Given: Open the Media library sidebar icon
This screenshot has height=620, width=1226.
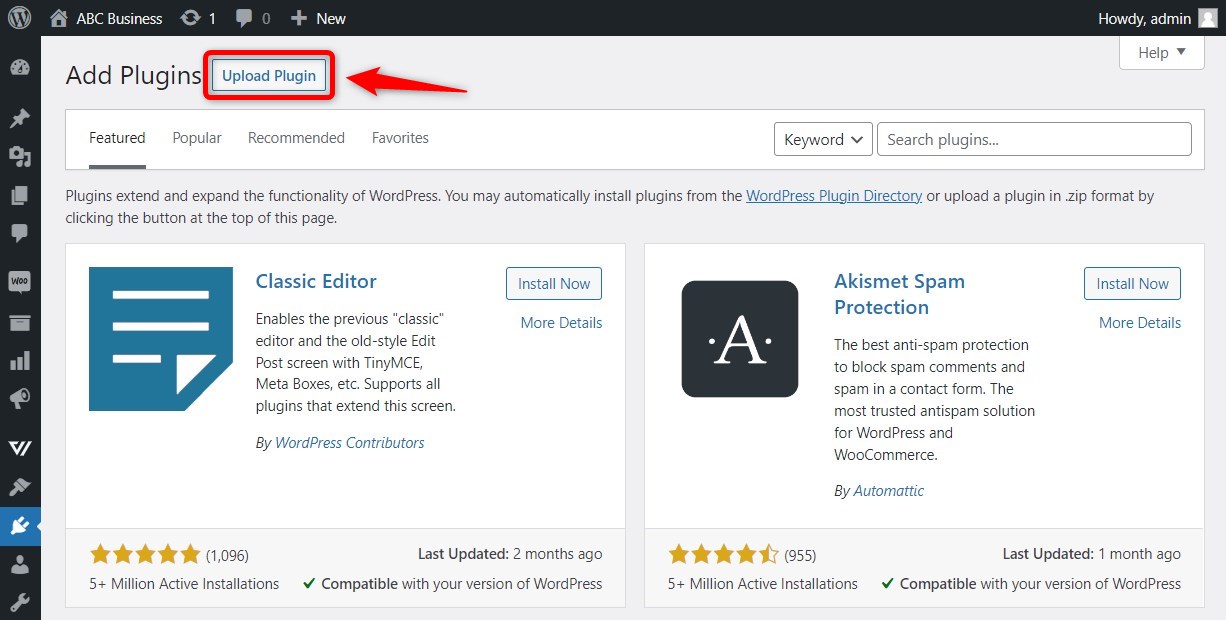Looking at the screenshot, I should (20, 157).
